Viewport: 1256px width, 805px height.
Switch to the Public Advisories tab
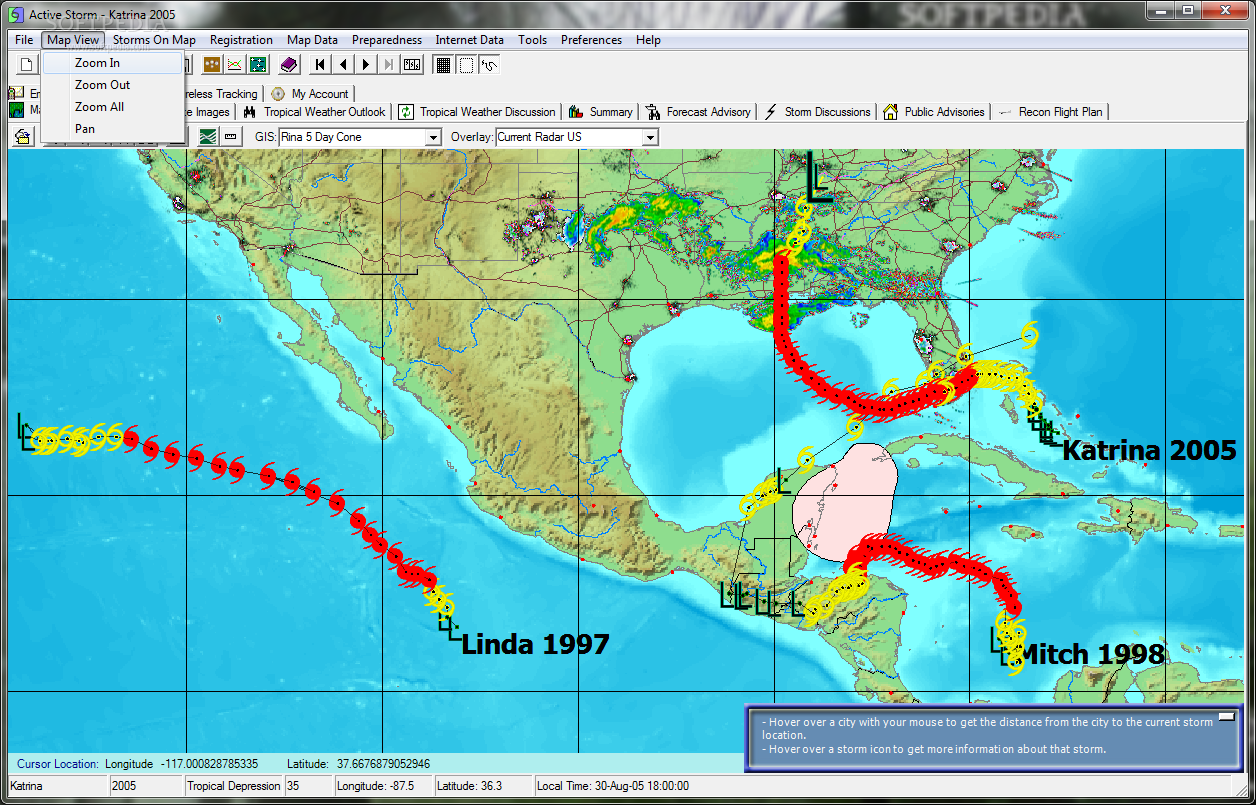click(x=934, y=112)
